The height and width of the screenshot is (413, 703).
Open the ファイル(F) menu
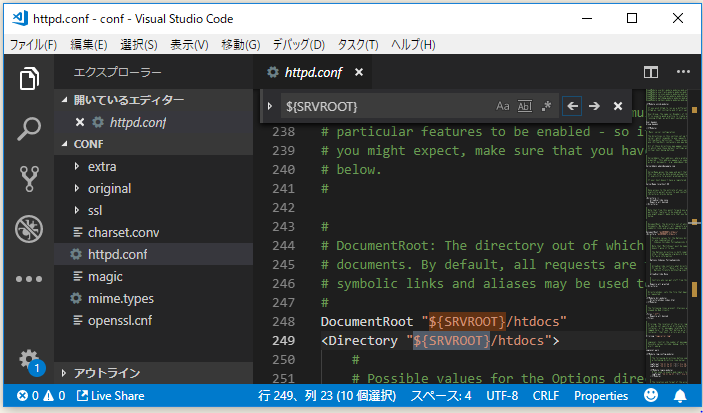[34, 44]
